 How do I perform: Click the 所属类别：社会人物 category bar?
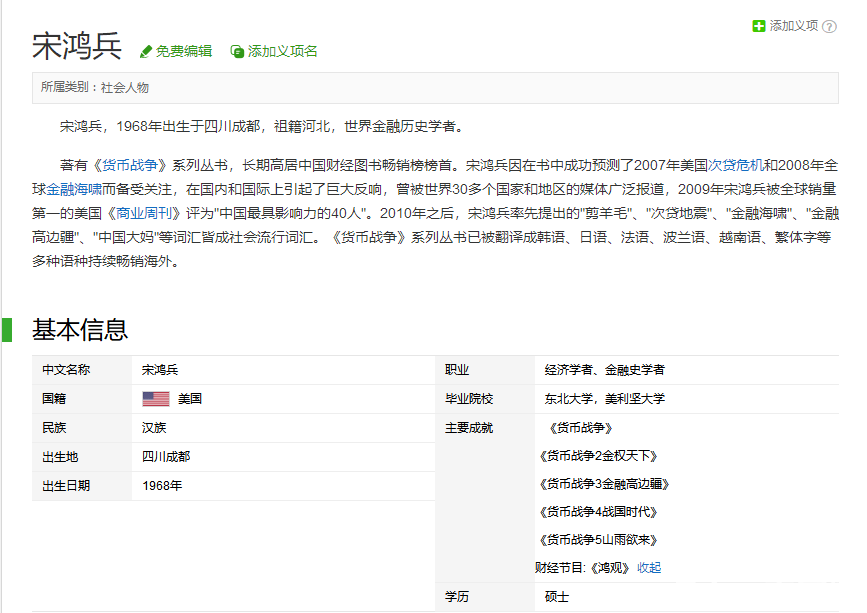pos(435,87)
